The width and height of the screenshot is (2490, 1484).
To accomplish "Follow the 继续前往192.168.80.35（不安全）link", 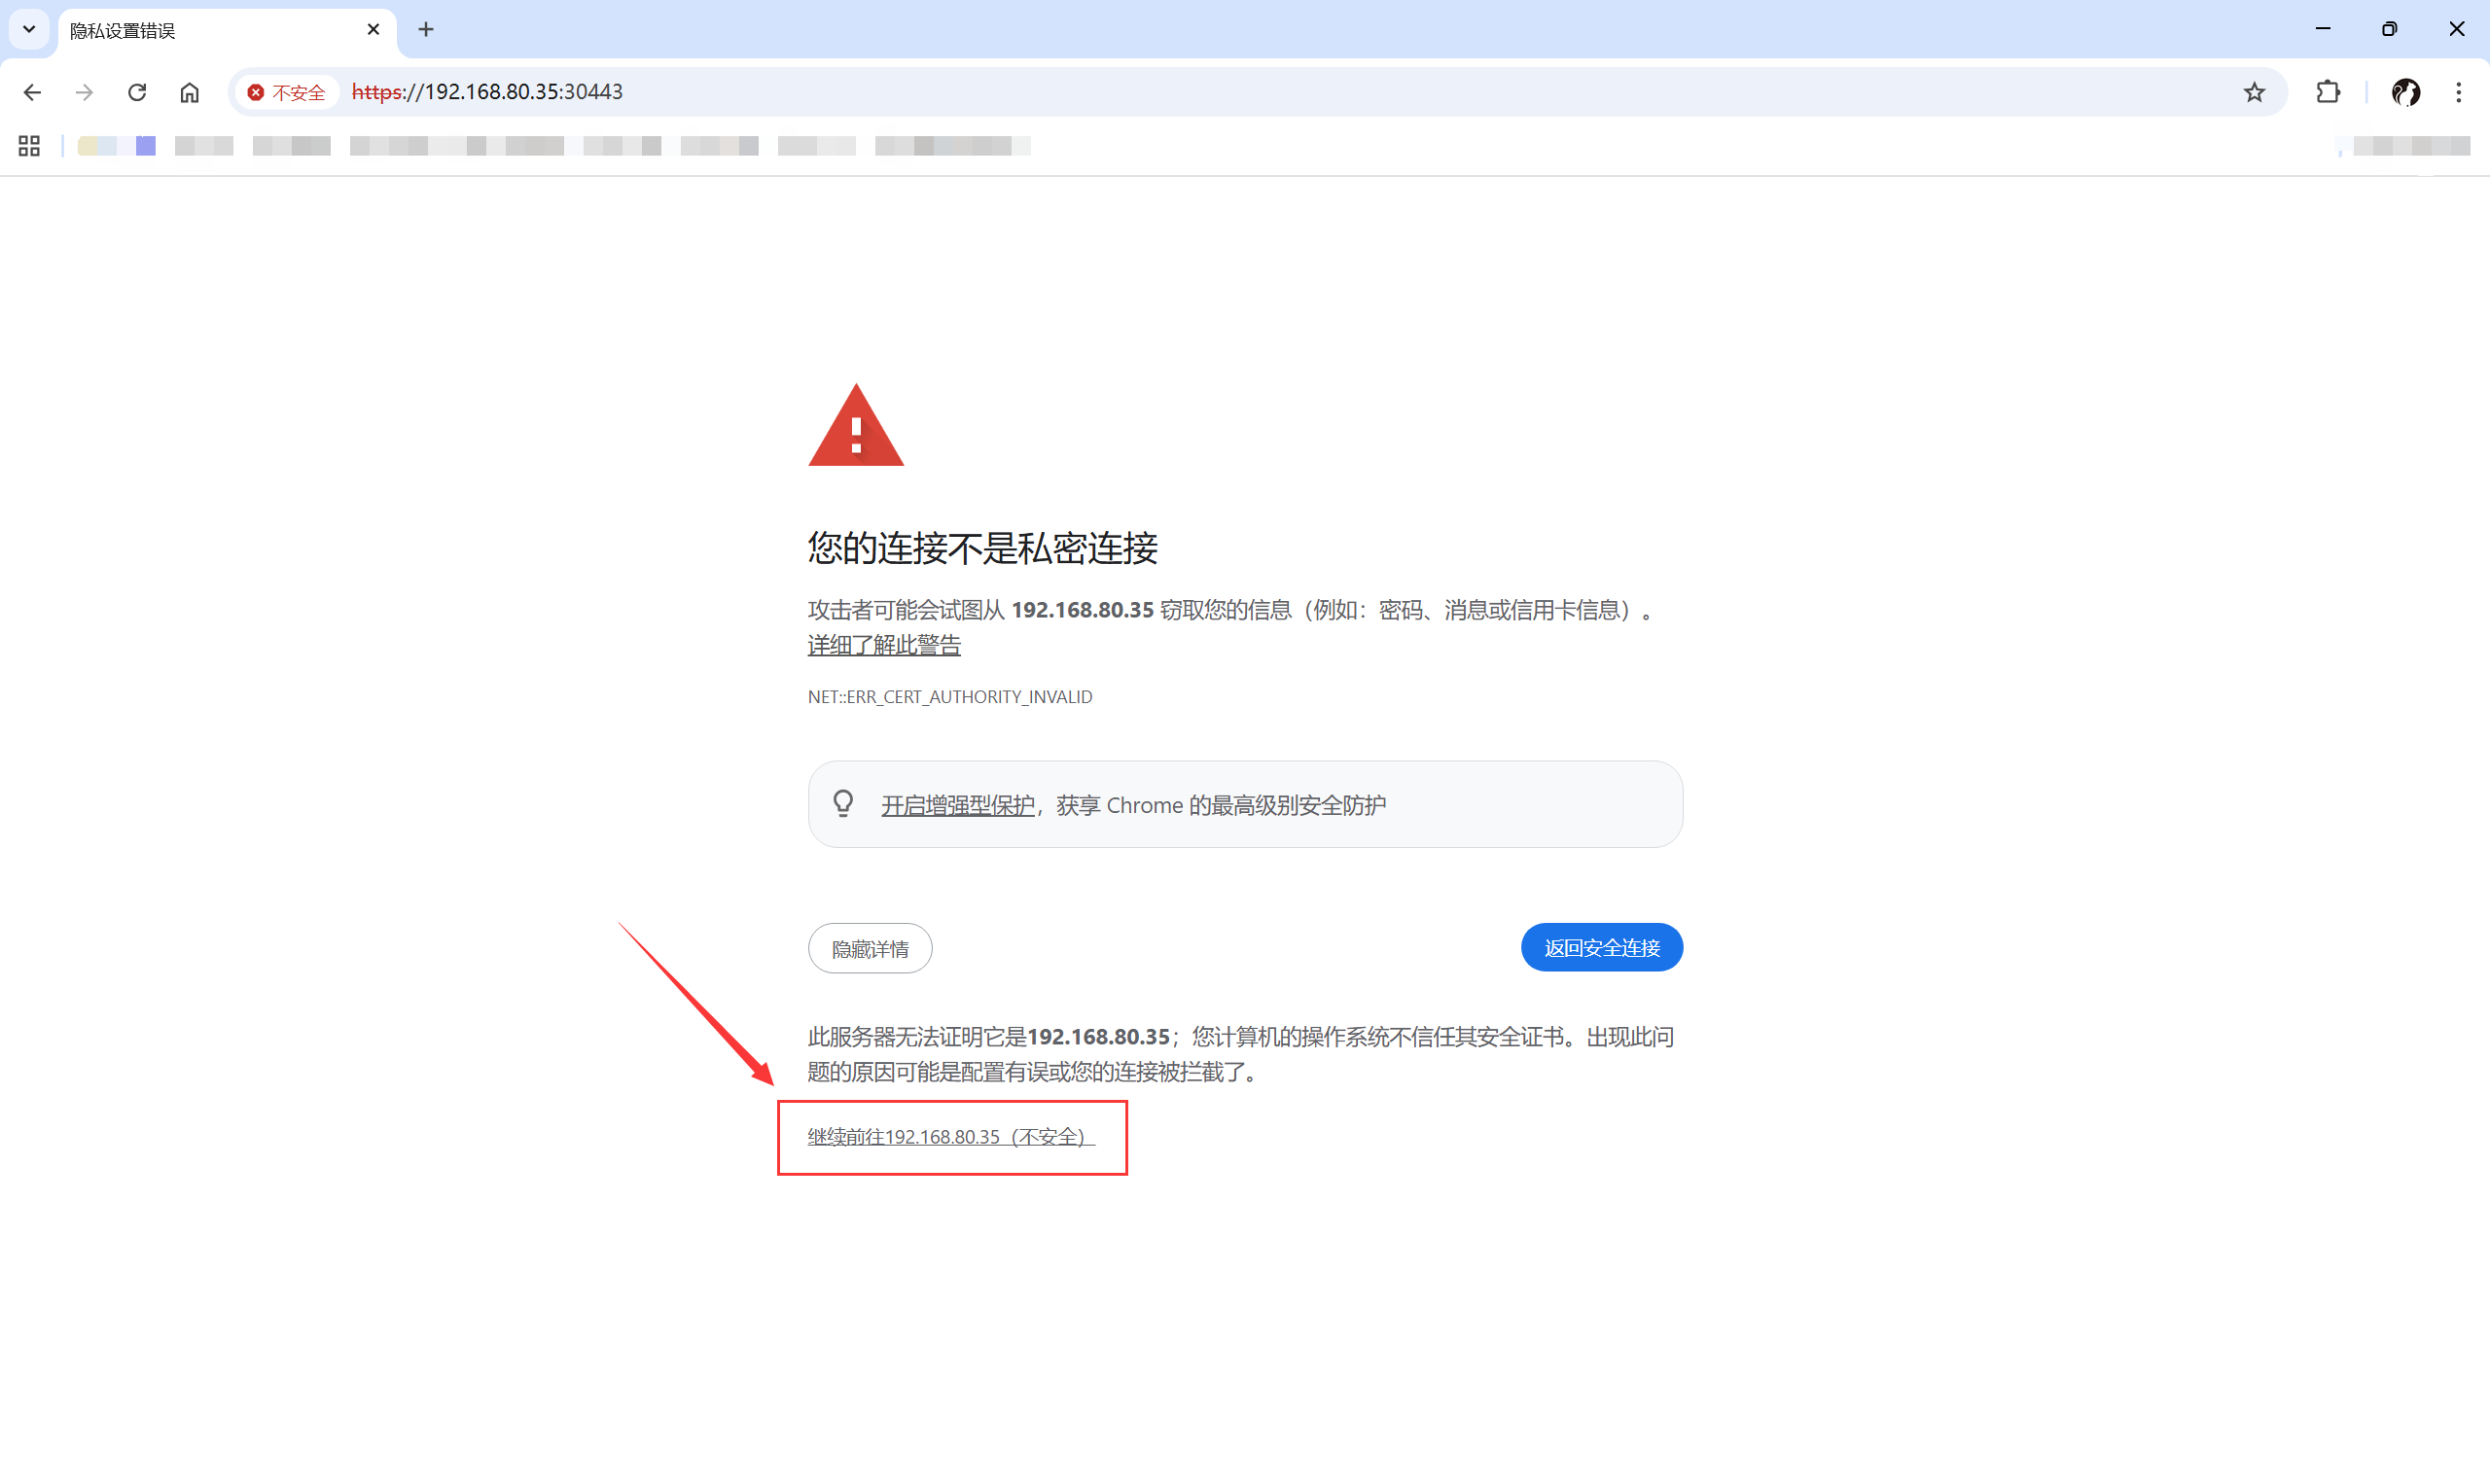I will 951,1137.
